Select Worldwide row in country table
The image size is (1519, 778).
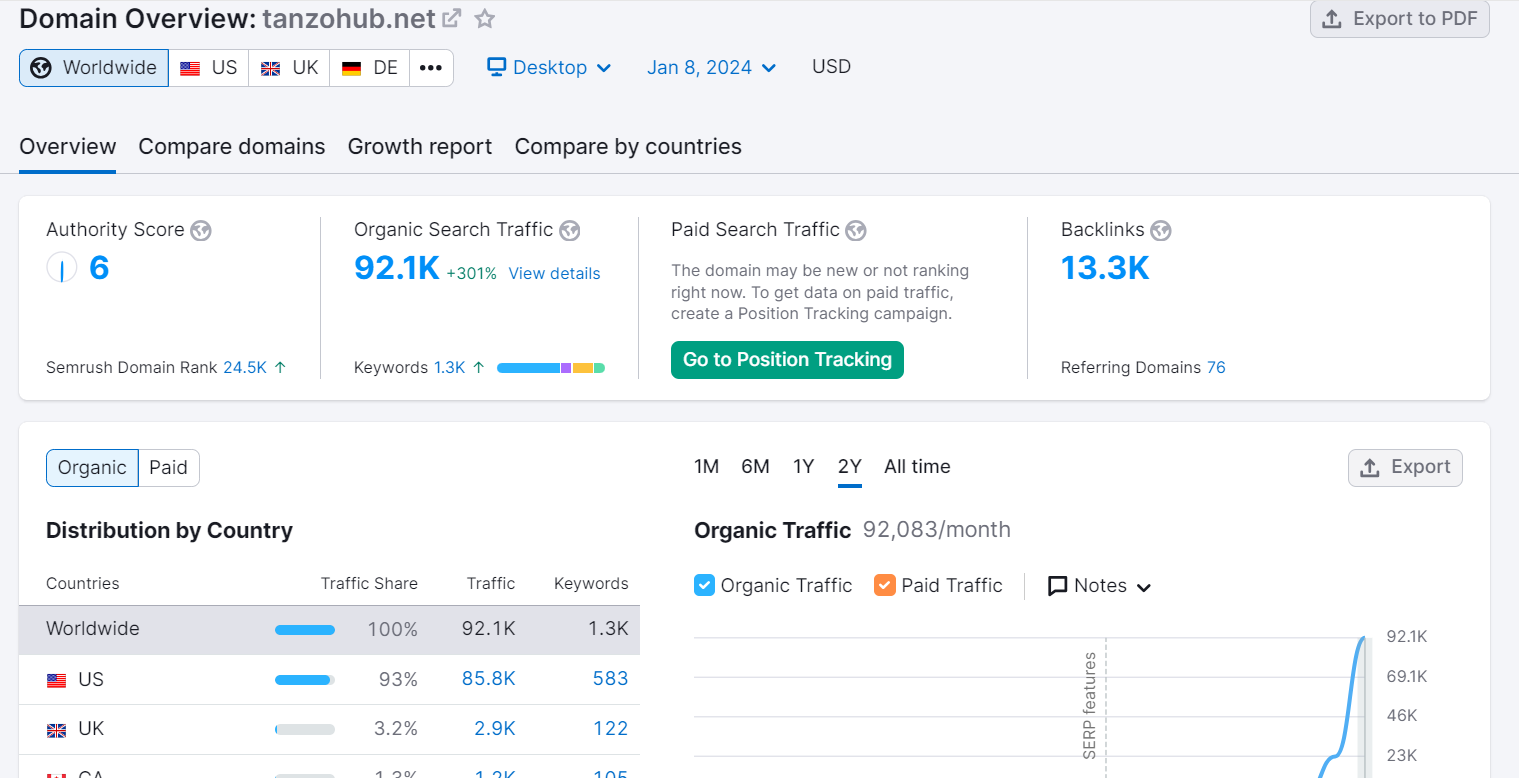click(330, 630)
